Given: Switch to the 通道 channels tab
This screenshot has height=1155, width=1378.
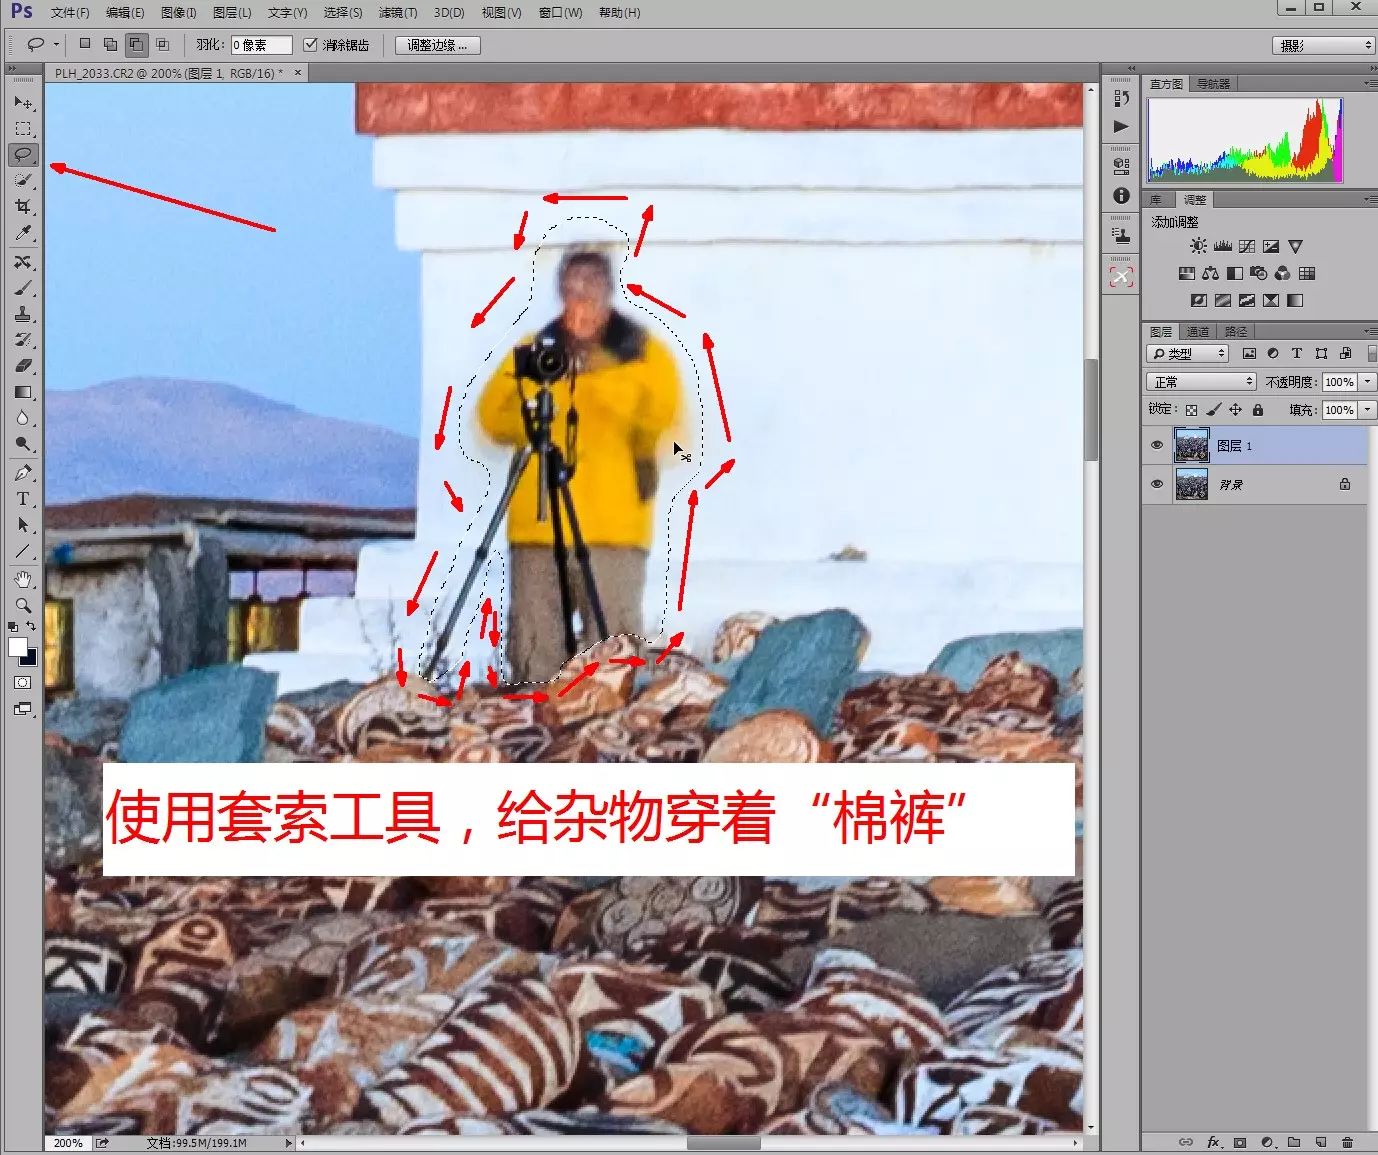Looking at the screenshot, I should (x=1198, y=332).
